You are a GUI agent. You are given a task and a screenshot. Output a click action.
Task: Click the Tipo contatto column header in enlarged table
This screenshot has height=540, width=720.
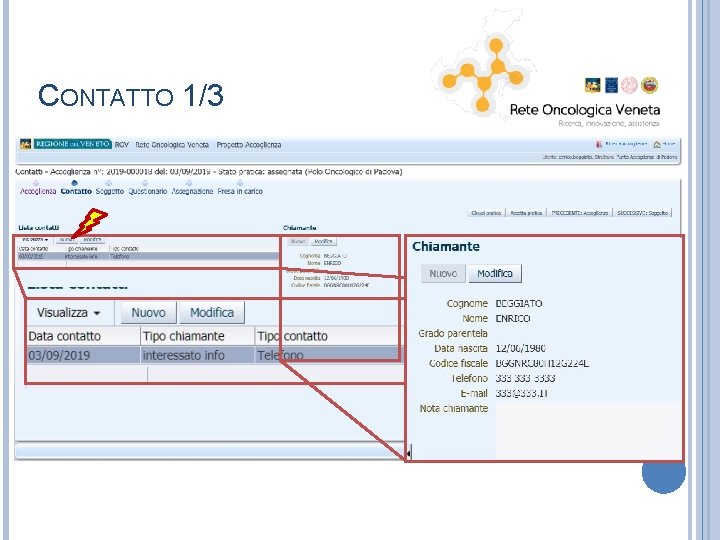click(328, 336)
